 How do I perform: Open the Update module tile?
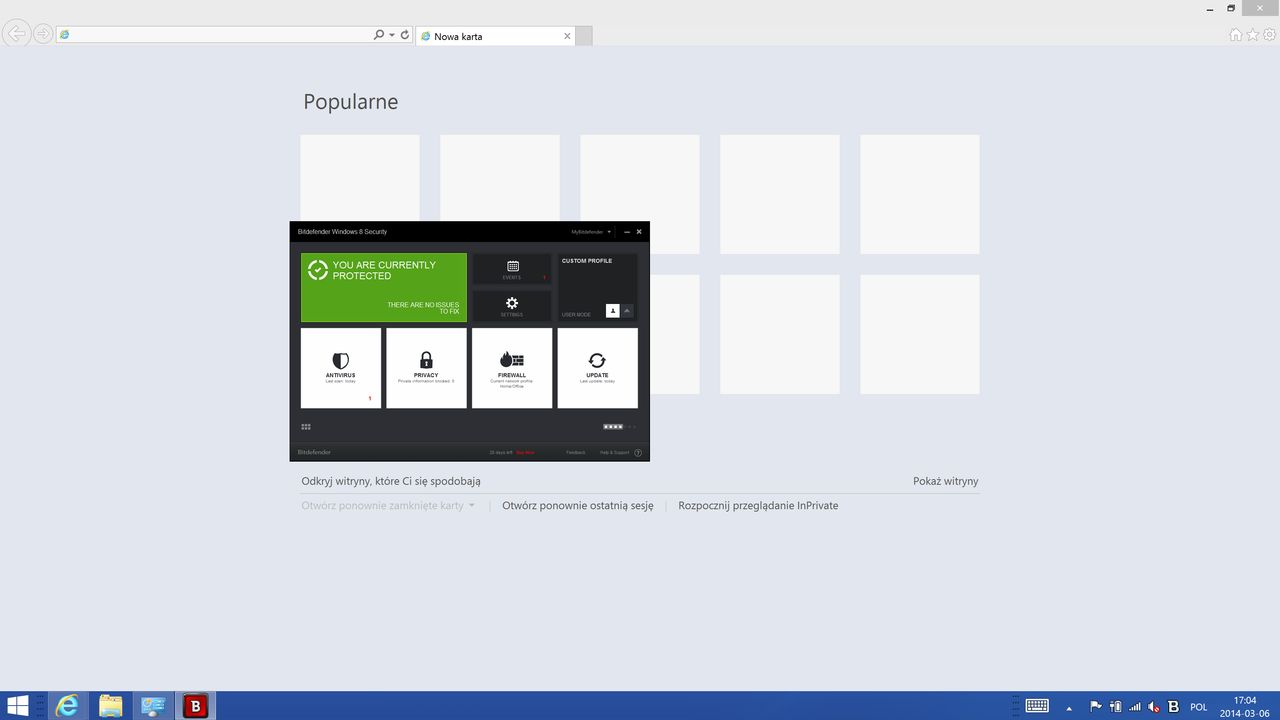(597, 368)
